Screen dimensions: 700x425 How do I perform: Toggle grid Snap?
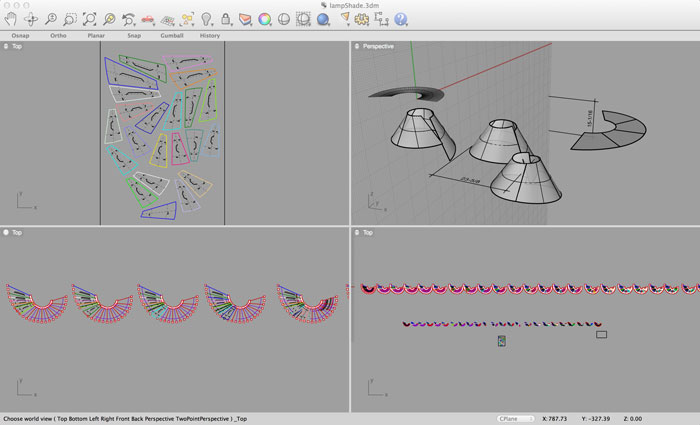click(134, 35)
